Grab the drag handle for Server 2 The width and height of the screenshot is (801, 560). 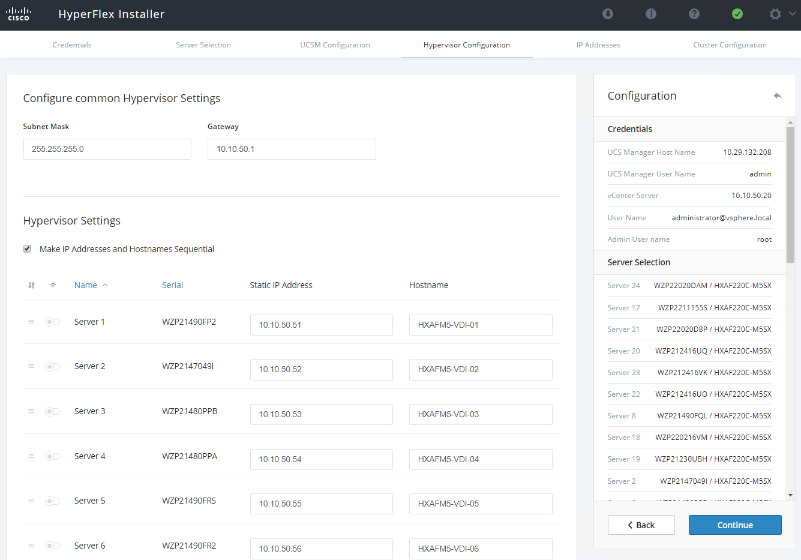click(31, 366)
